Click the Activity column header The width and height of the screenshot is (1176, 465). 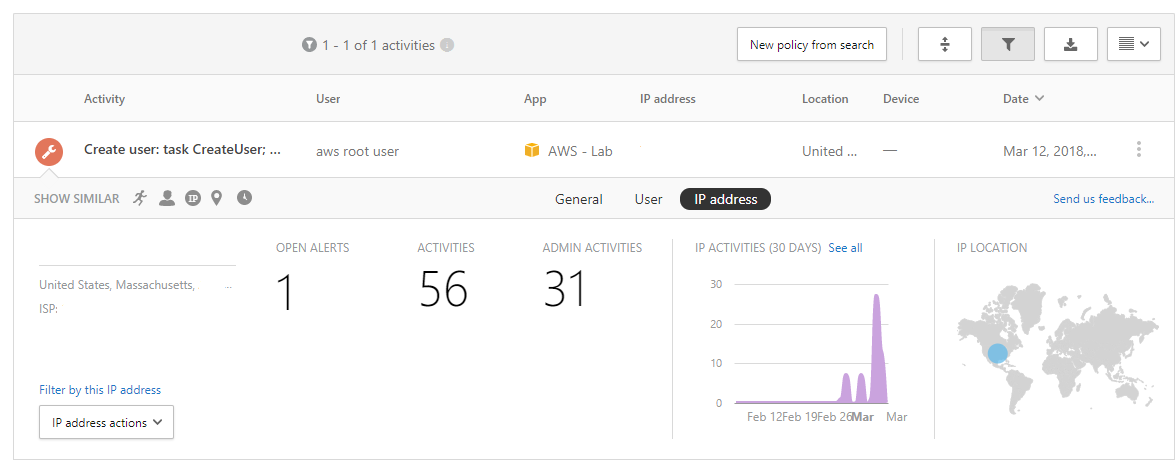pyautogui.click(x=104, y=99)
